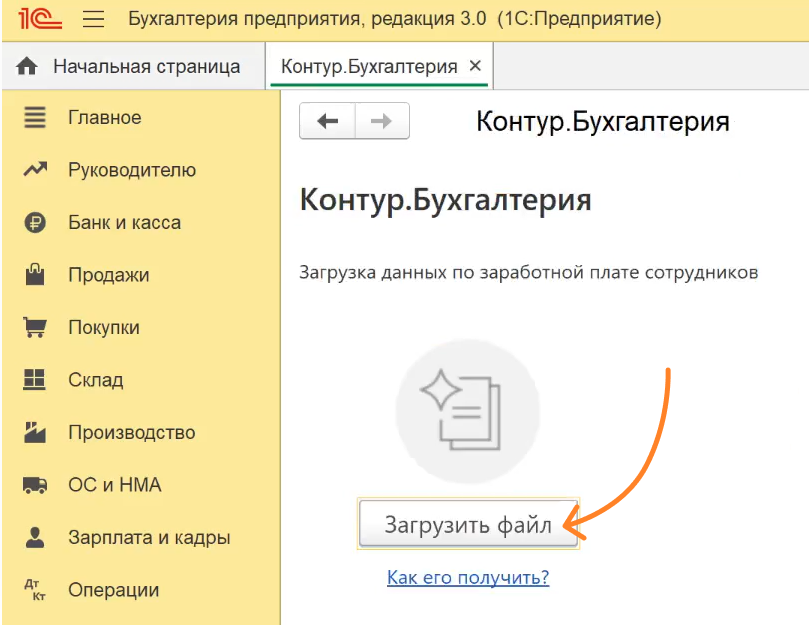Click the Загрузить файл button

(468, 523)
